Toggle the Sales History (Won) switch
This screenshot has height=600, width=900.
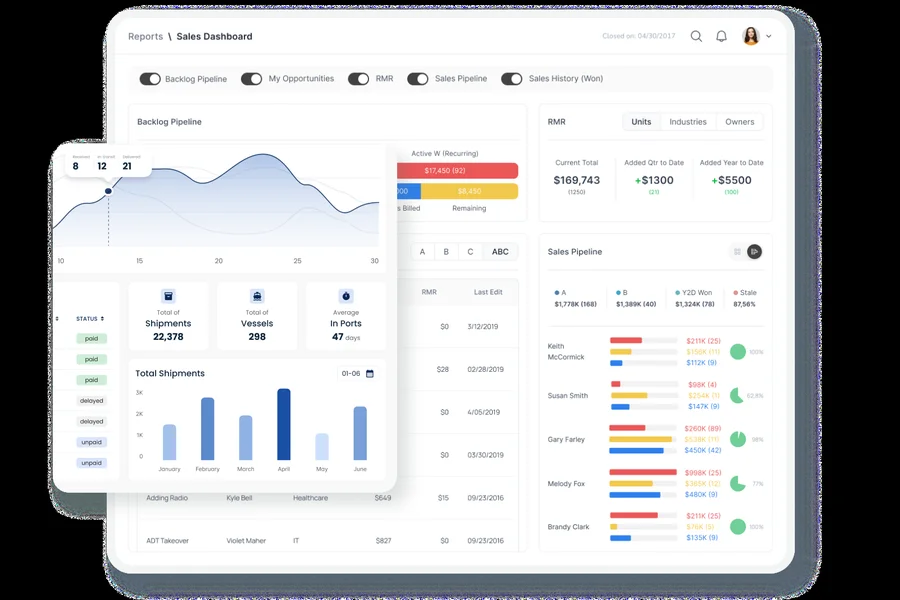tap(513, 78)
